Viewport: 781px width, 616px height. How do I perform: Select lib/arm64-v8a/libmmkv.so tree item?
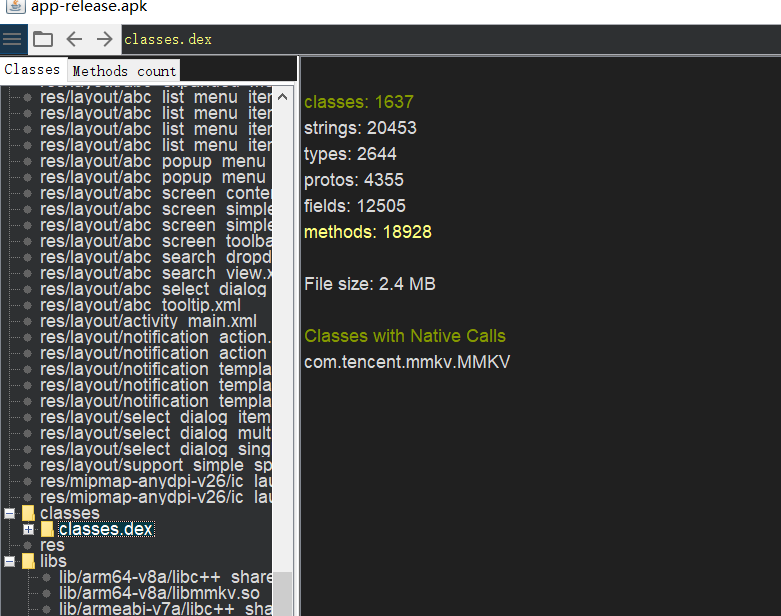coord(159,593)
